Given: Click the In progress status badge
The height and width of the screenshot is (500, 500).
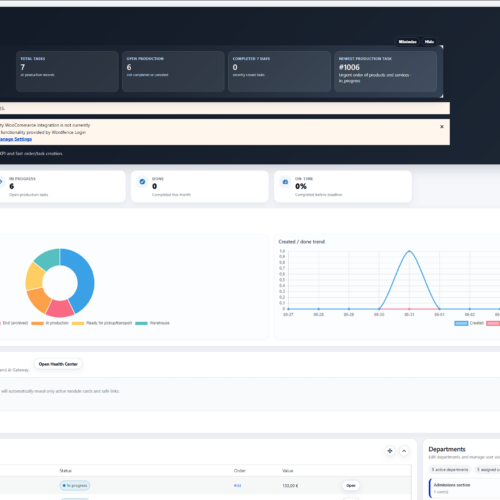Looking at the screenshot, I should click(75, 486).
